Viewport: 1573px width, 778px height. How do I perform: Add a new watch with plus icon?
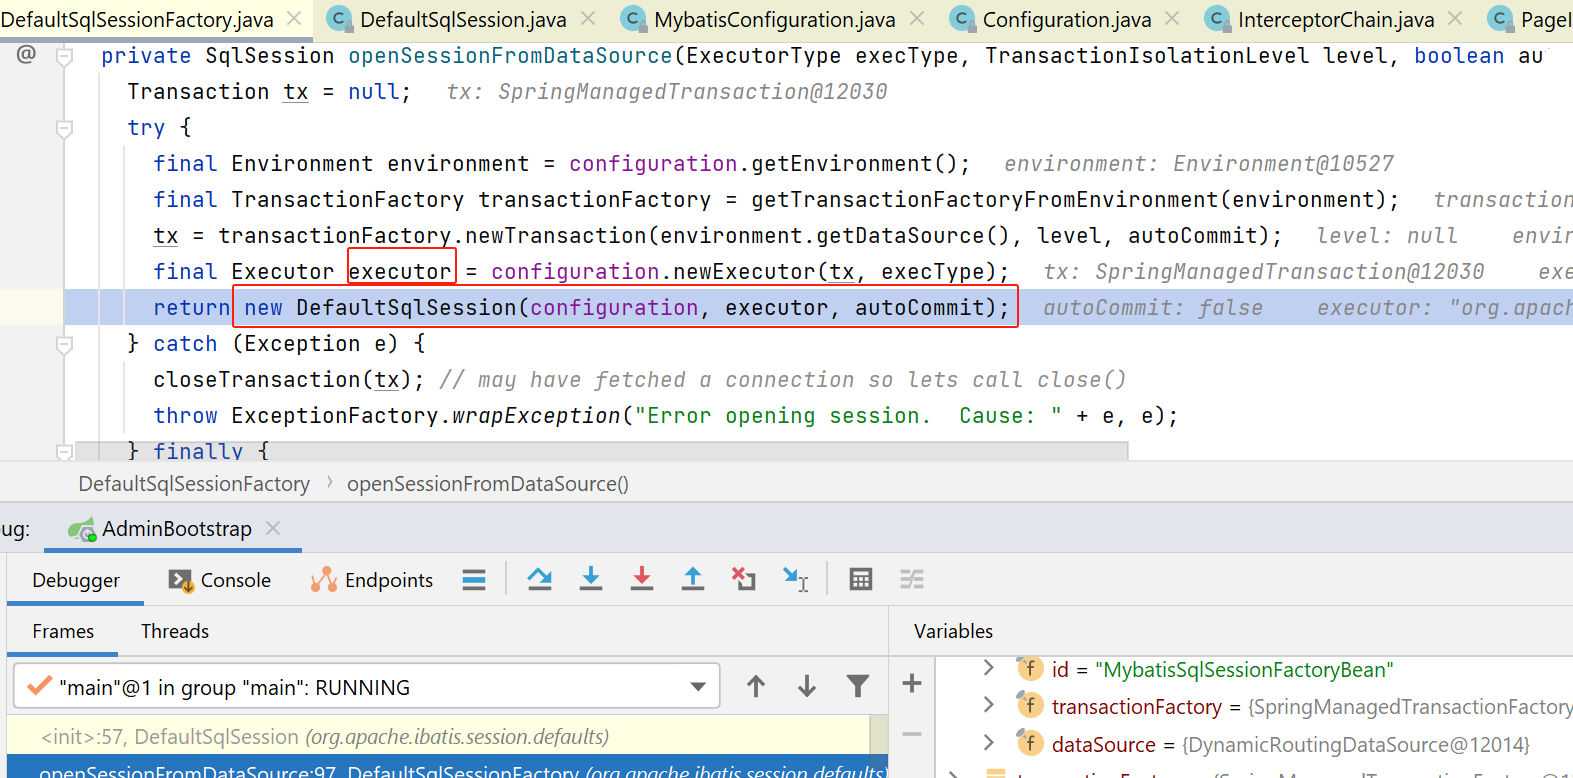coord(911,684)
